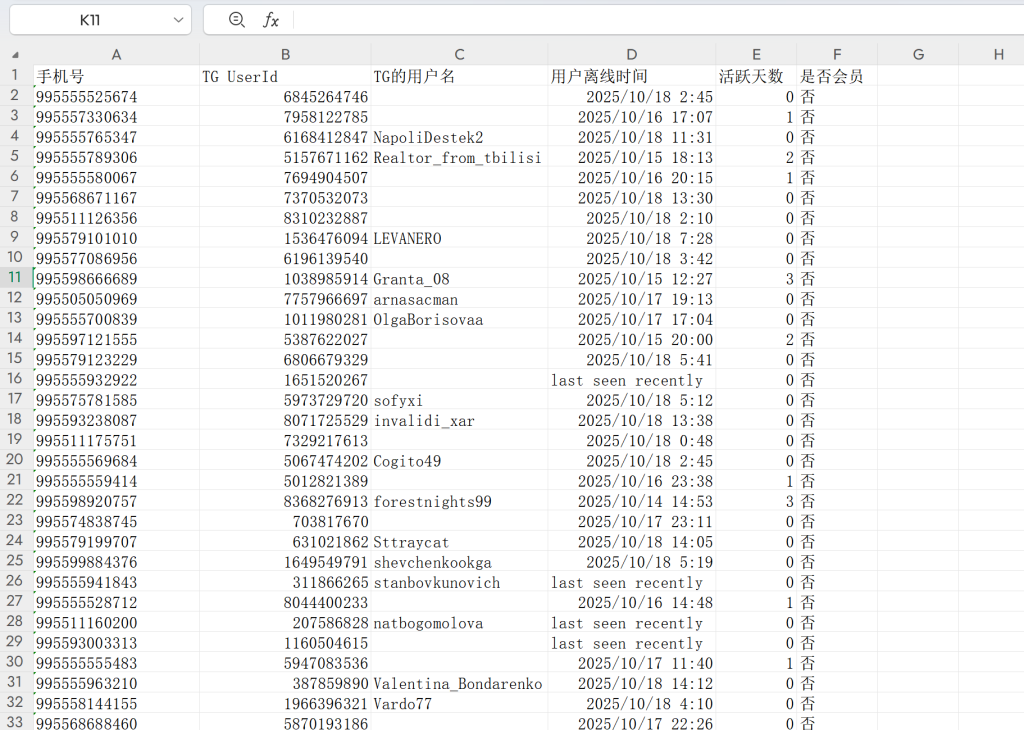
Task: Select phone number cell 995555525674
Action: [x=116, y=97]
